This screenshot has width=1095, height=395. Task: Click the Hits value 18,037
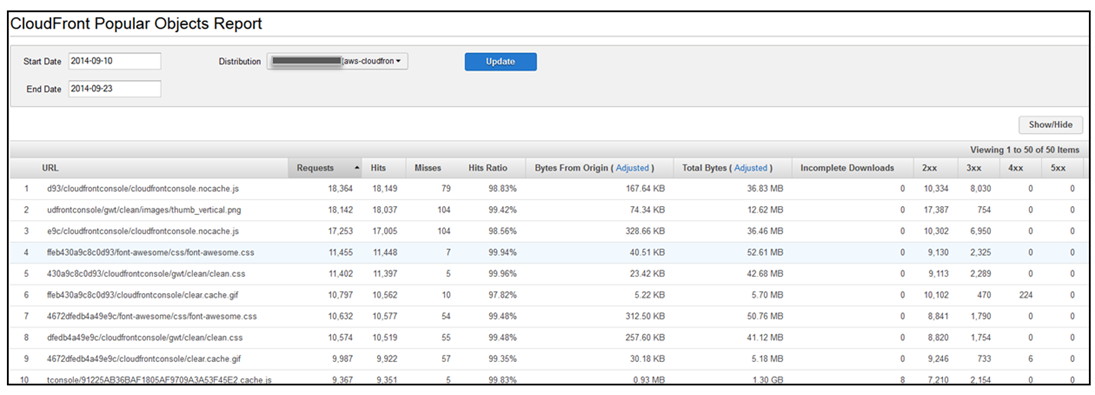[385, 210]
